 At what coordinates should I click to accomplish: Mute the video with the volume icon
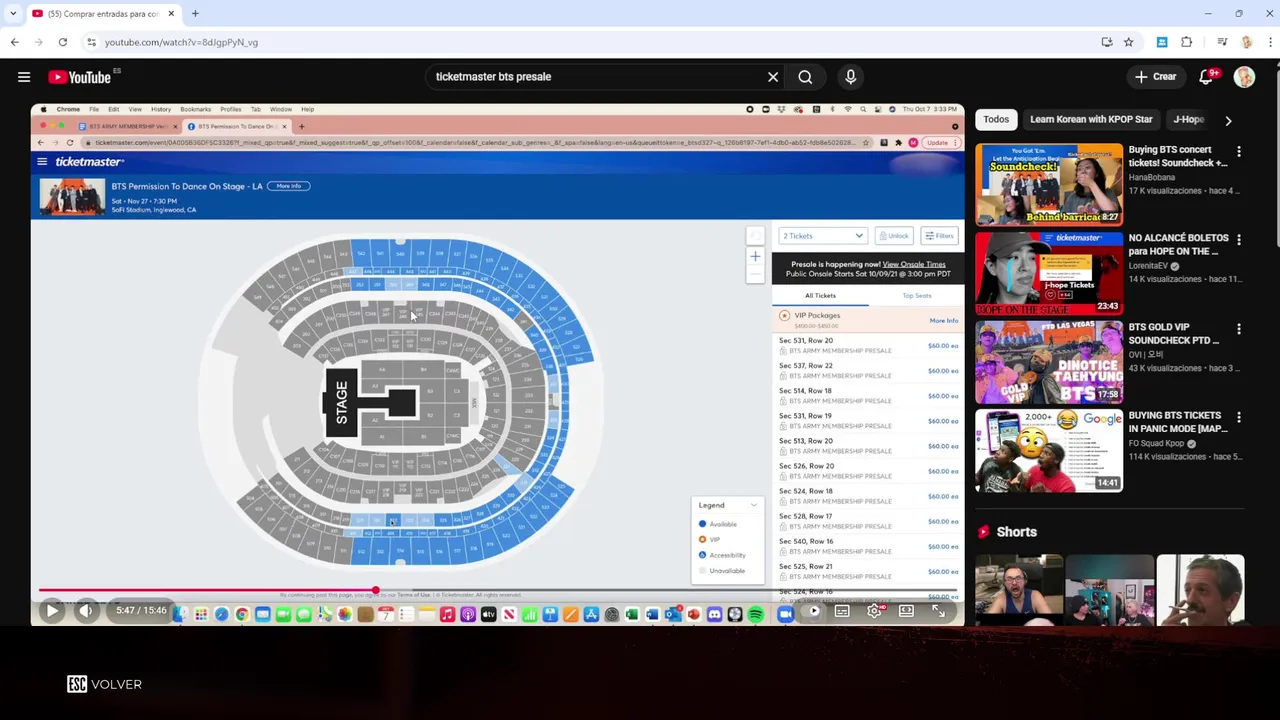click(86, 611)
